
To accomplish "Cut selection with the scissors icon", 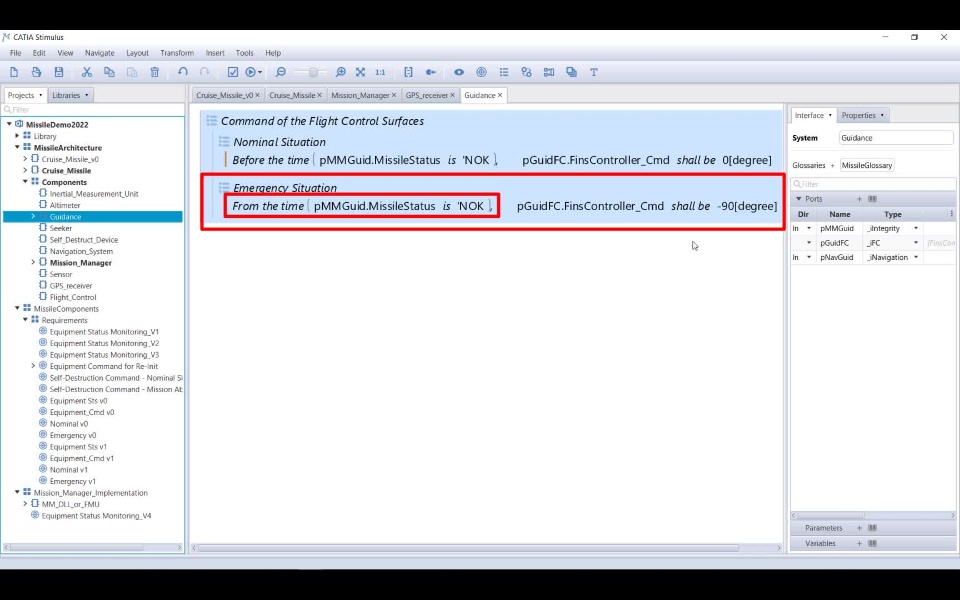I will pyautogui.click(x=86, y=72).
